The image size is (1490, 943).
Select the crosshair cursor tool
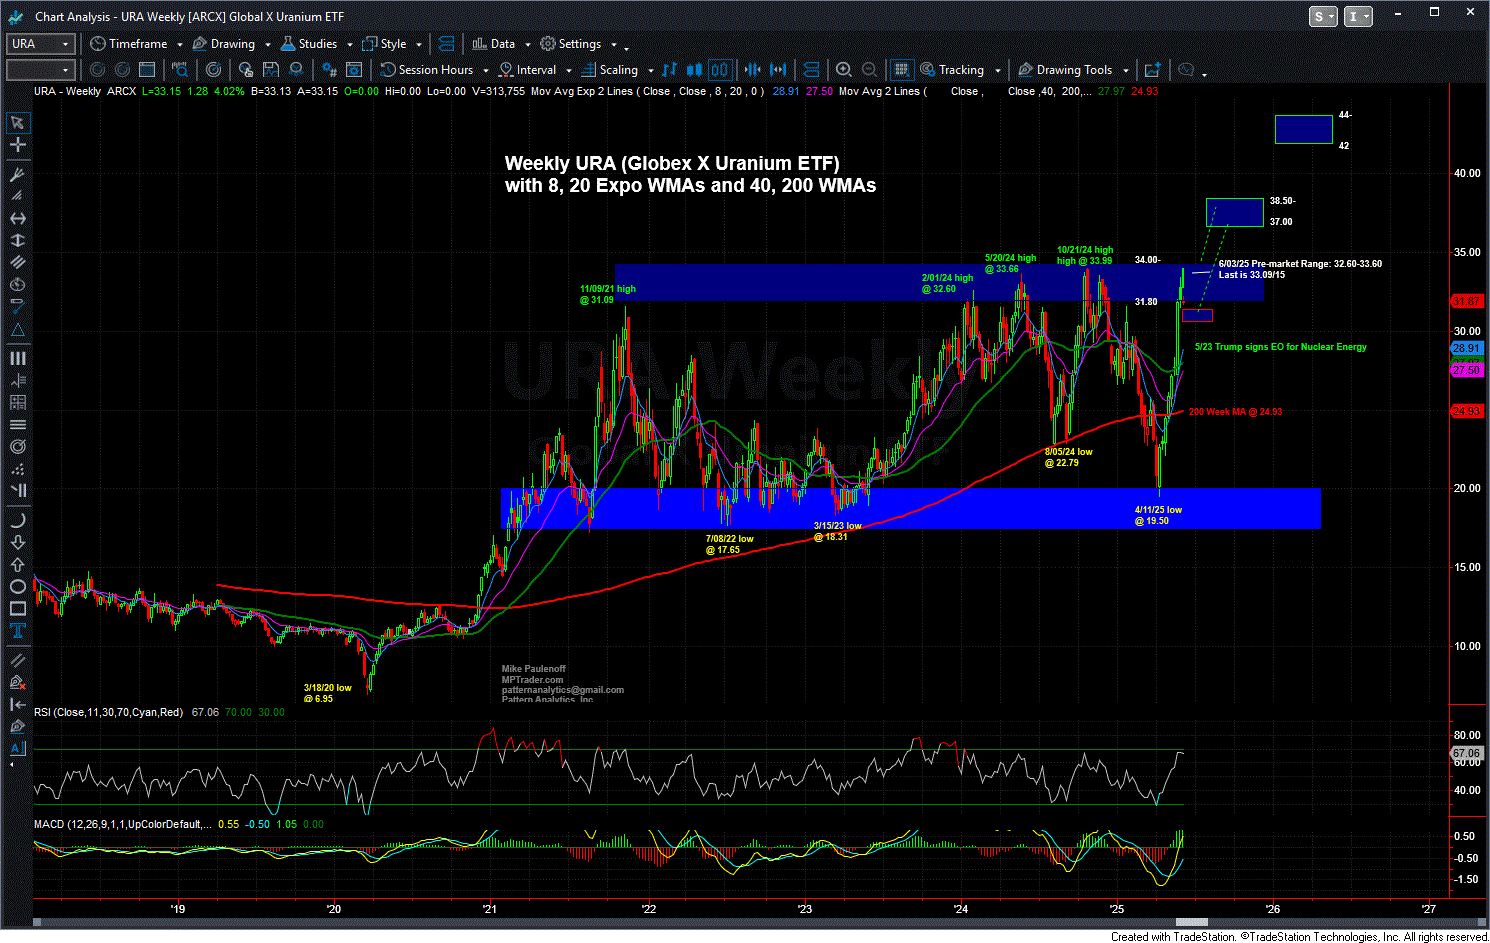[17, 145]
